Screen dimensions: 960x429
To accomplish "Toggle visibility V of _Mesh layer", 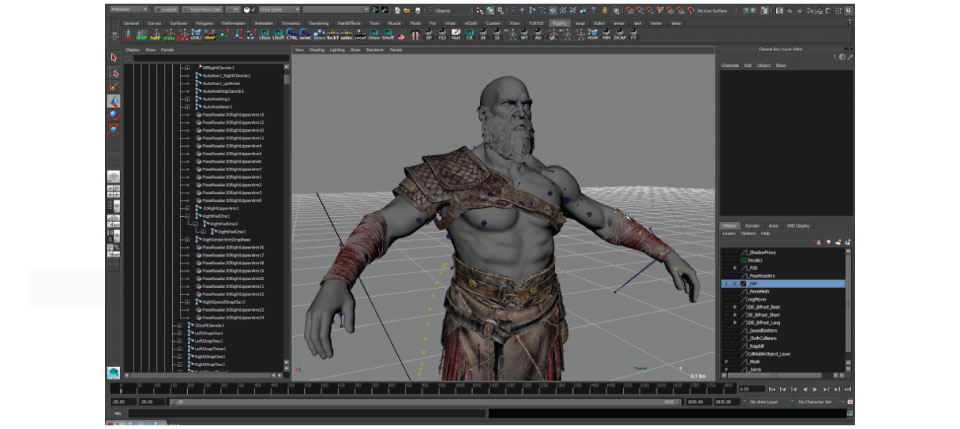I will [726, 362].
